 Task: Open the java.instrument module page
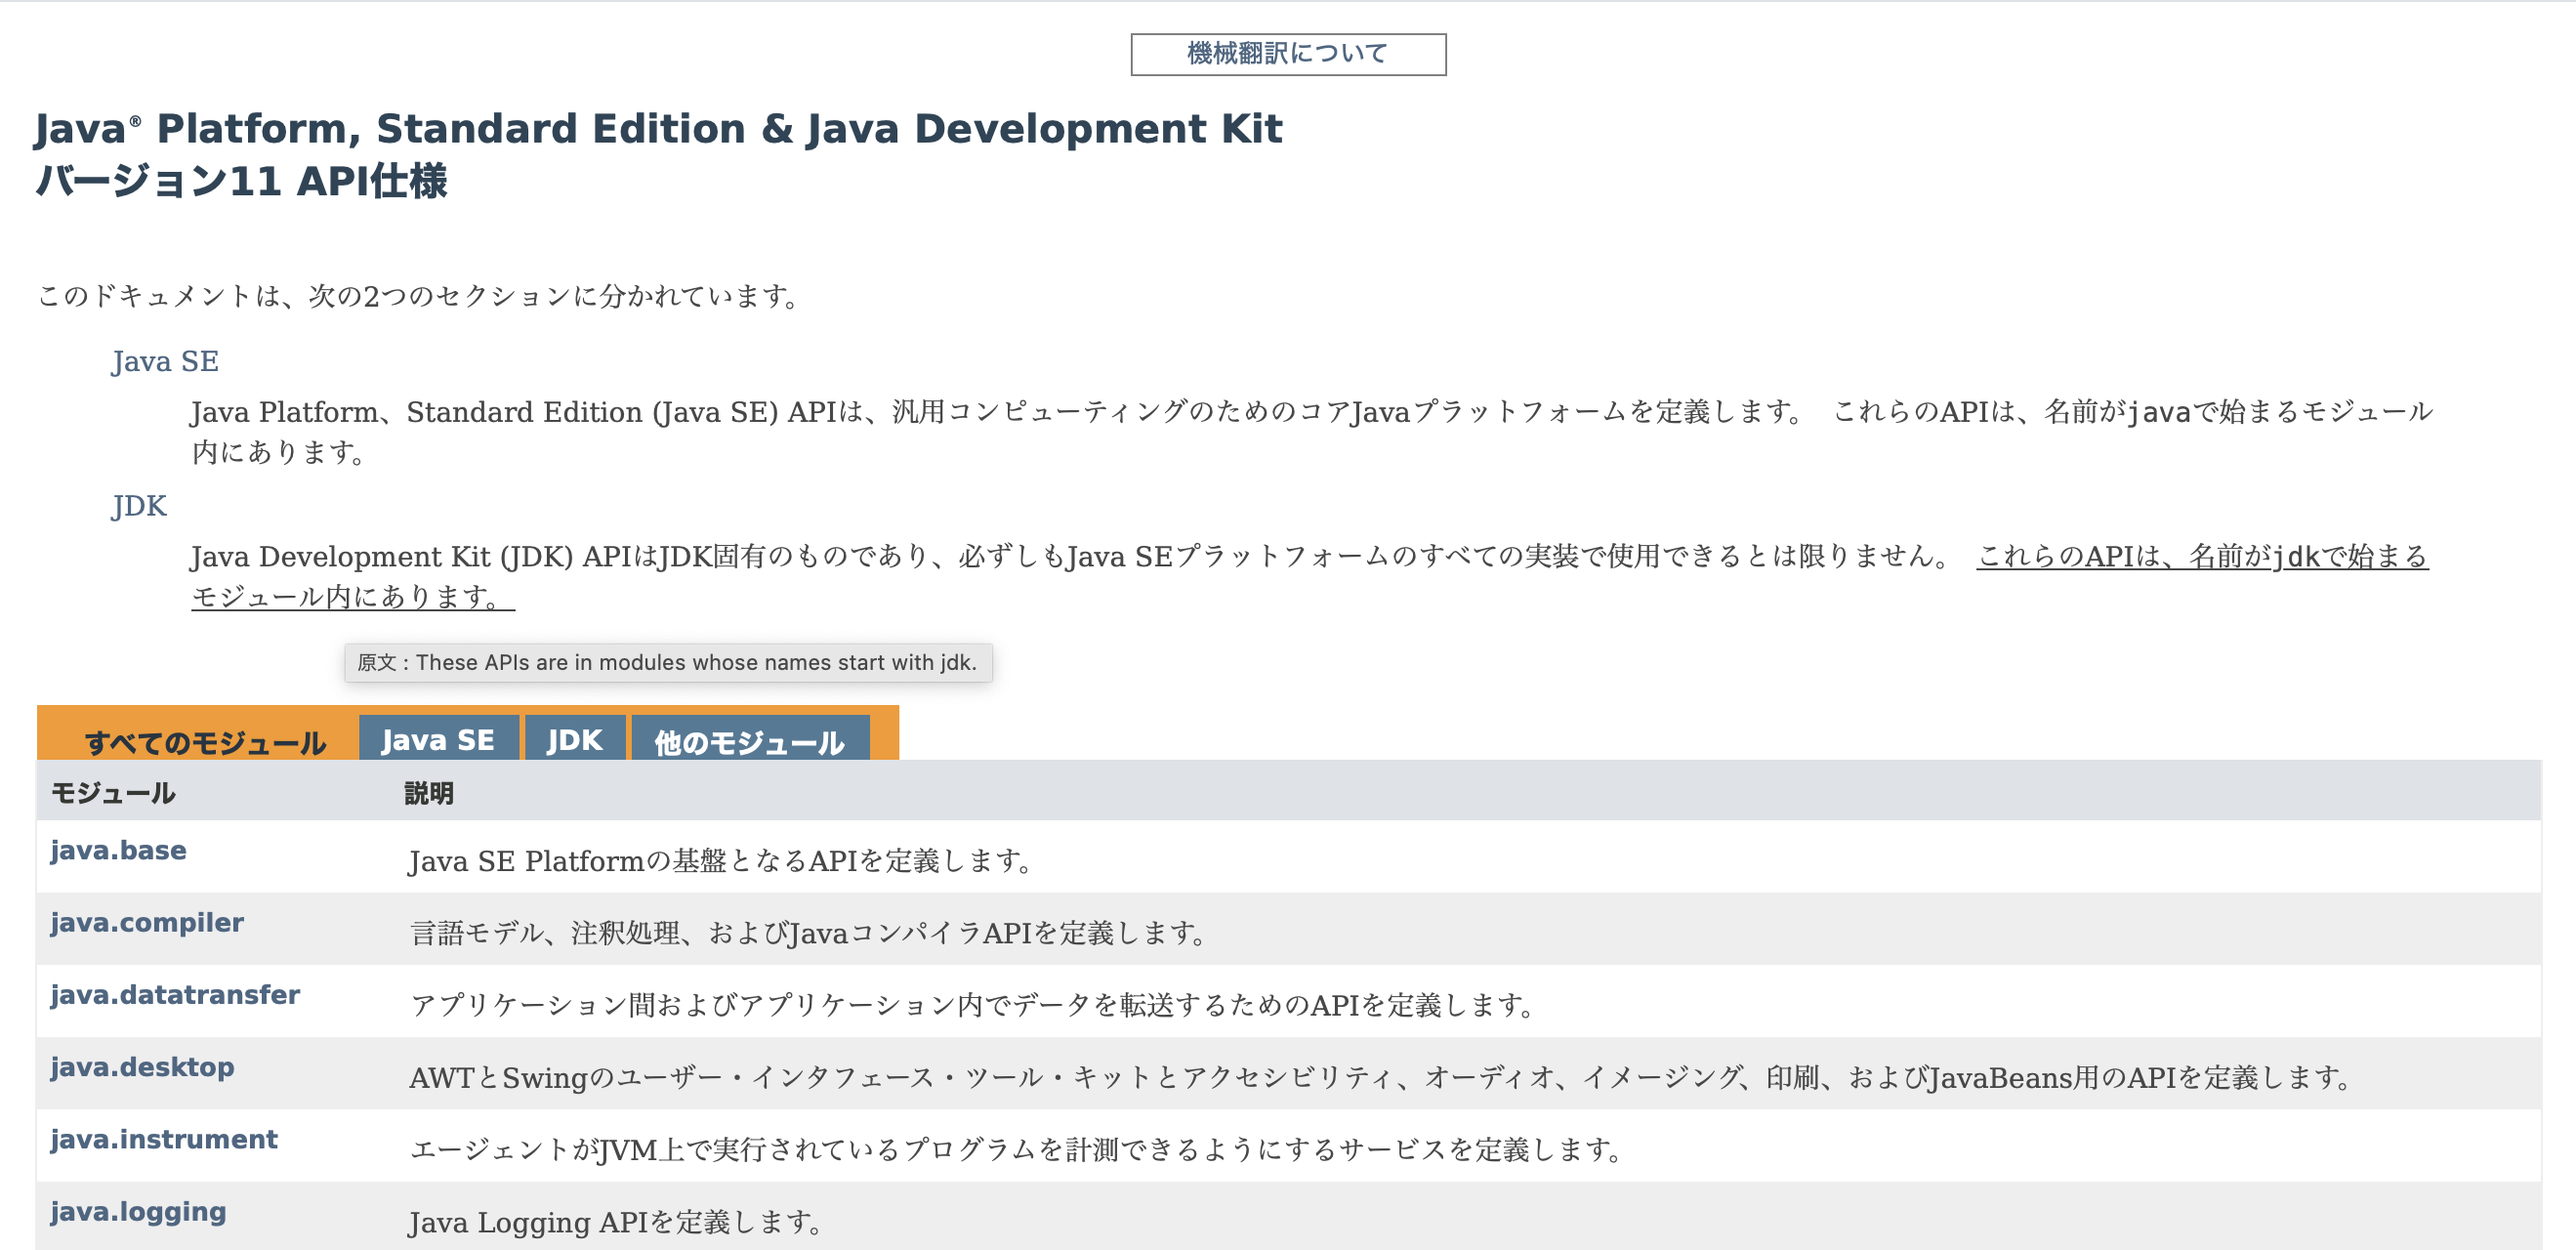click(x=163, y=1138)
